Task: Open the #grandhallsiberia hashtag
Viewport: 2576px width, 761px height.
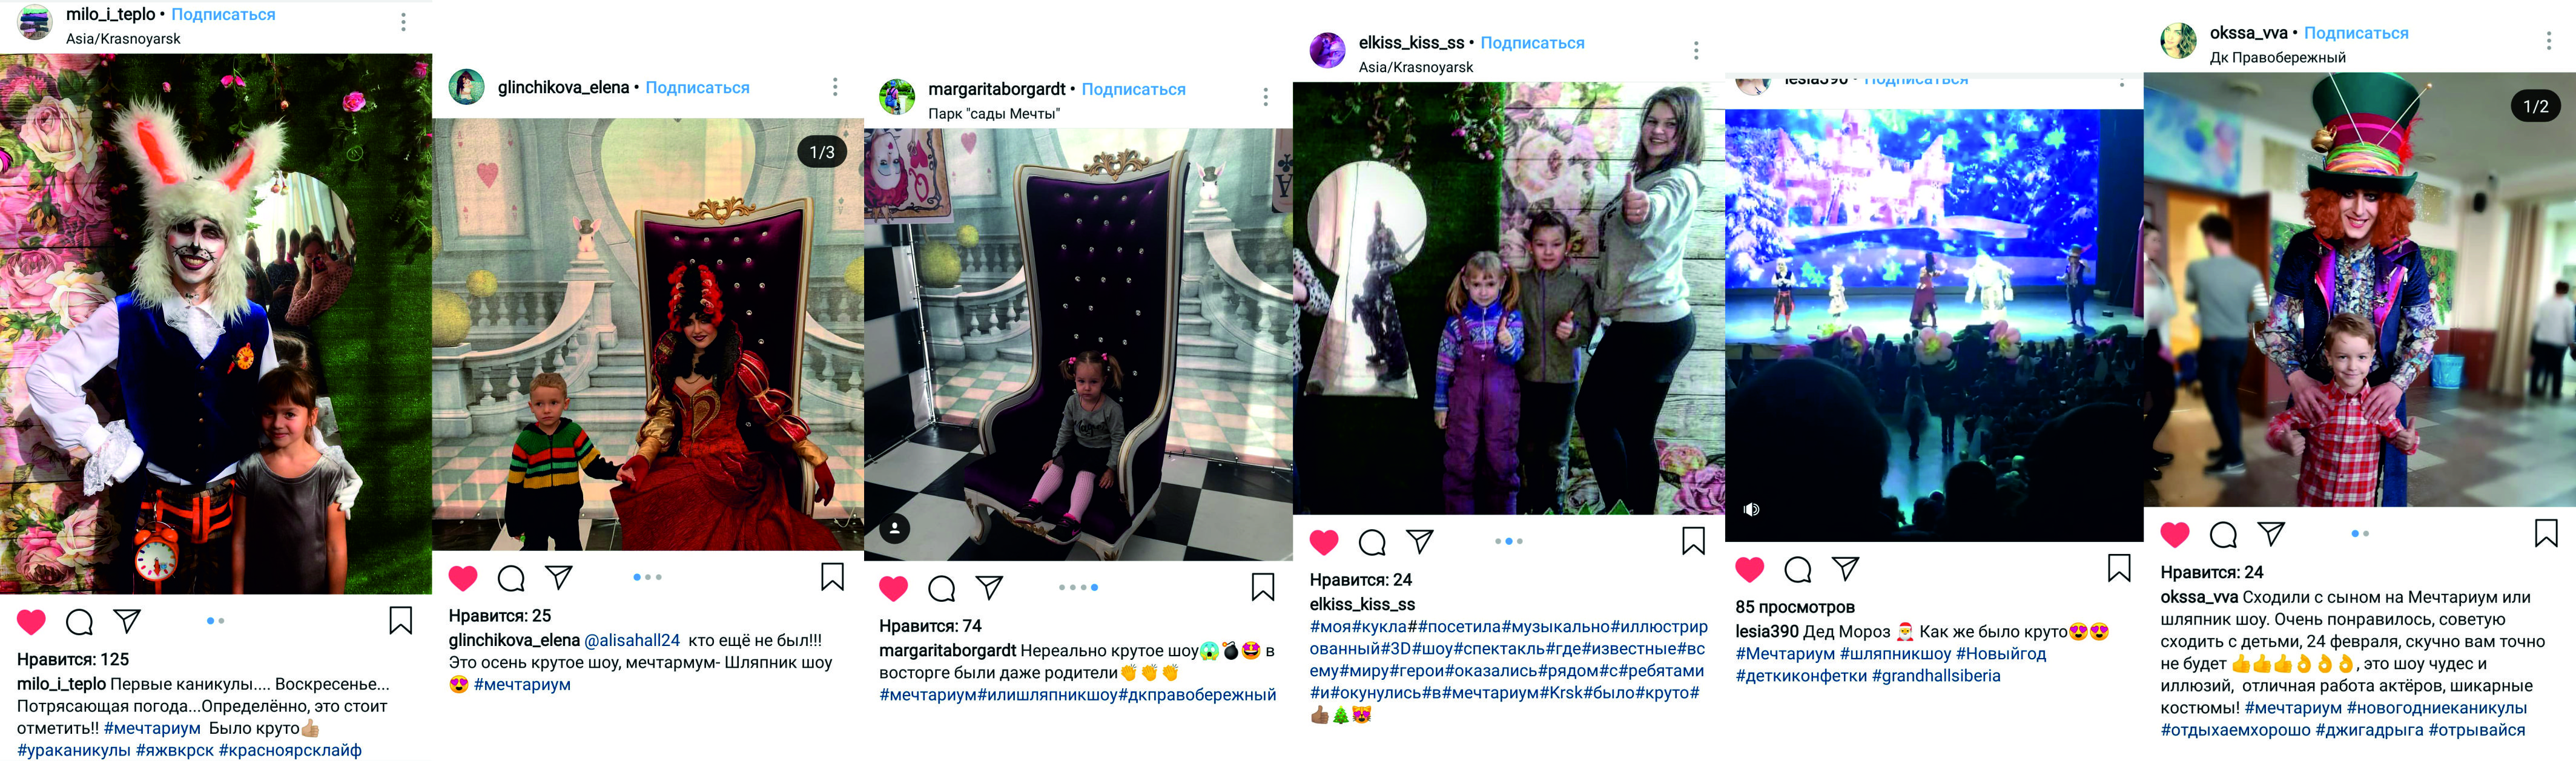Action: [1936, 676]
